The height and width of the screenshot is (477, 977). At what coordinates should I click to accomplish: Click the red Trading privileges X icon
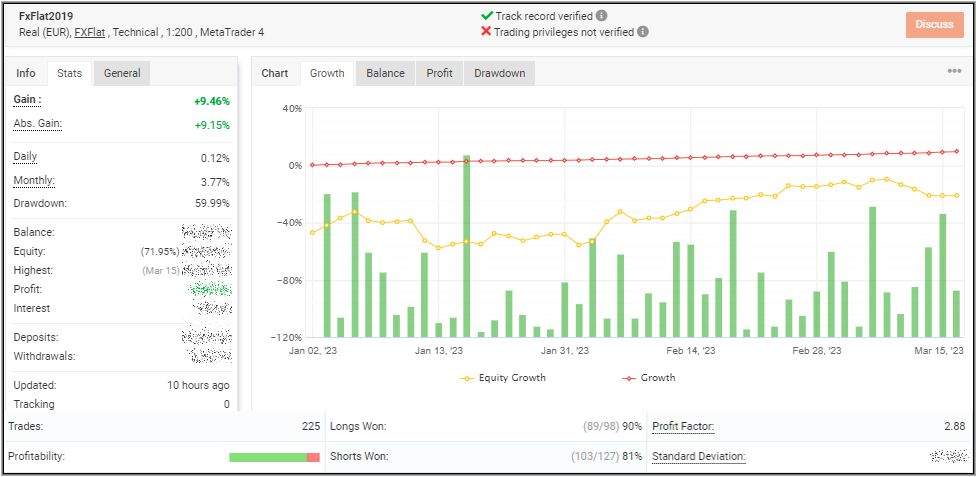coord(487,32)
